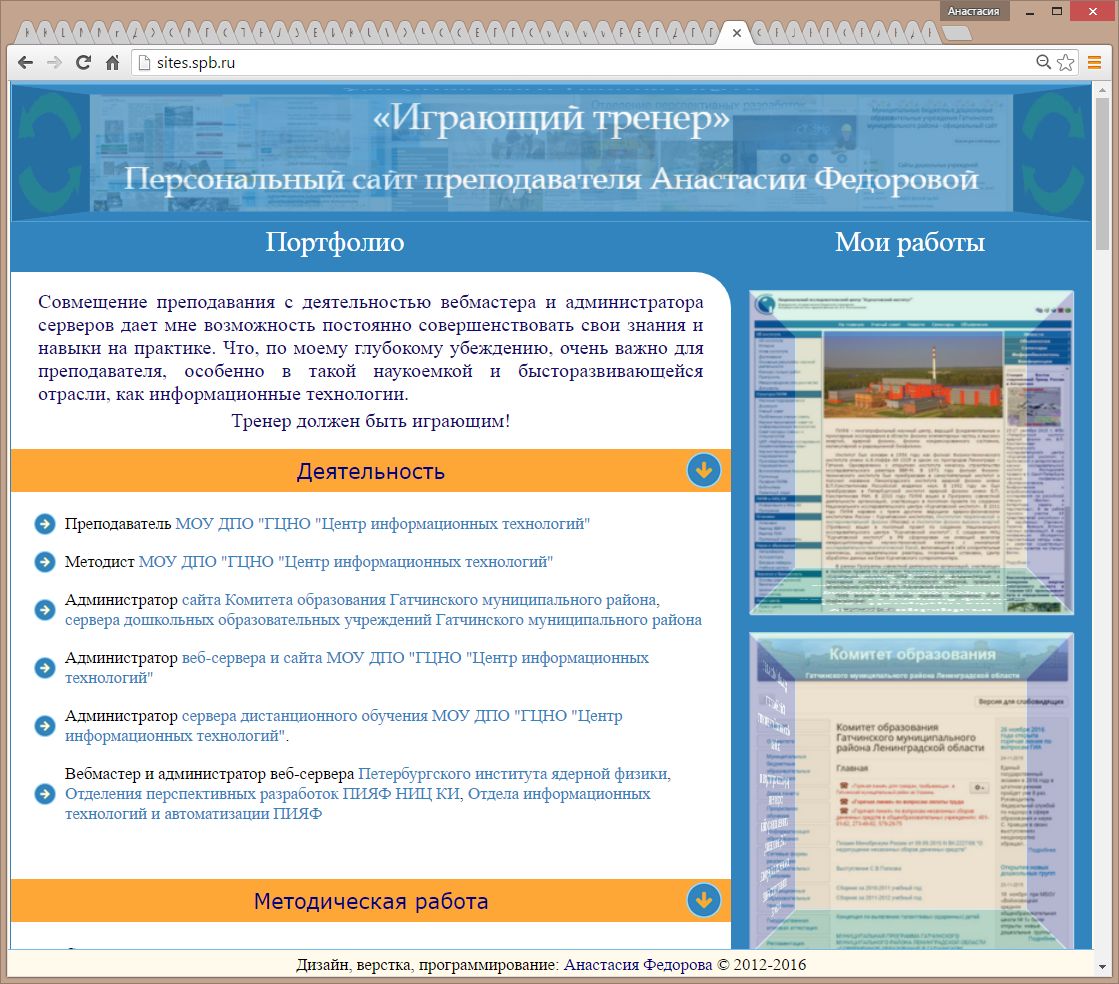The height and width of the screenshot is (984, 1119).
Task: Open сайта Комитета образования Гатчинского link
Action: [420, 599]
